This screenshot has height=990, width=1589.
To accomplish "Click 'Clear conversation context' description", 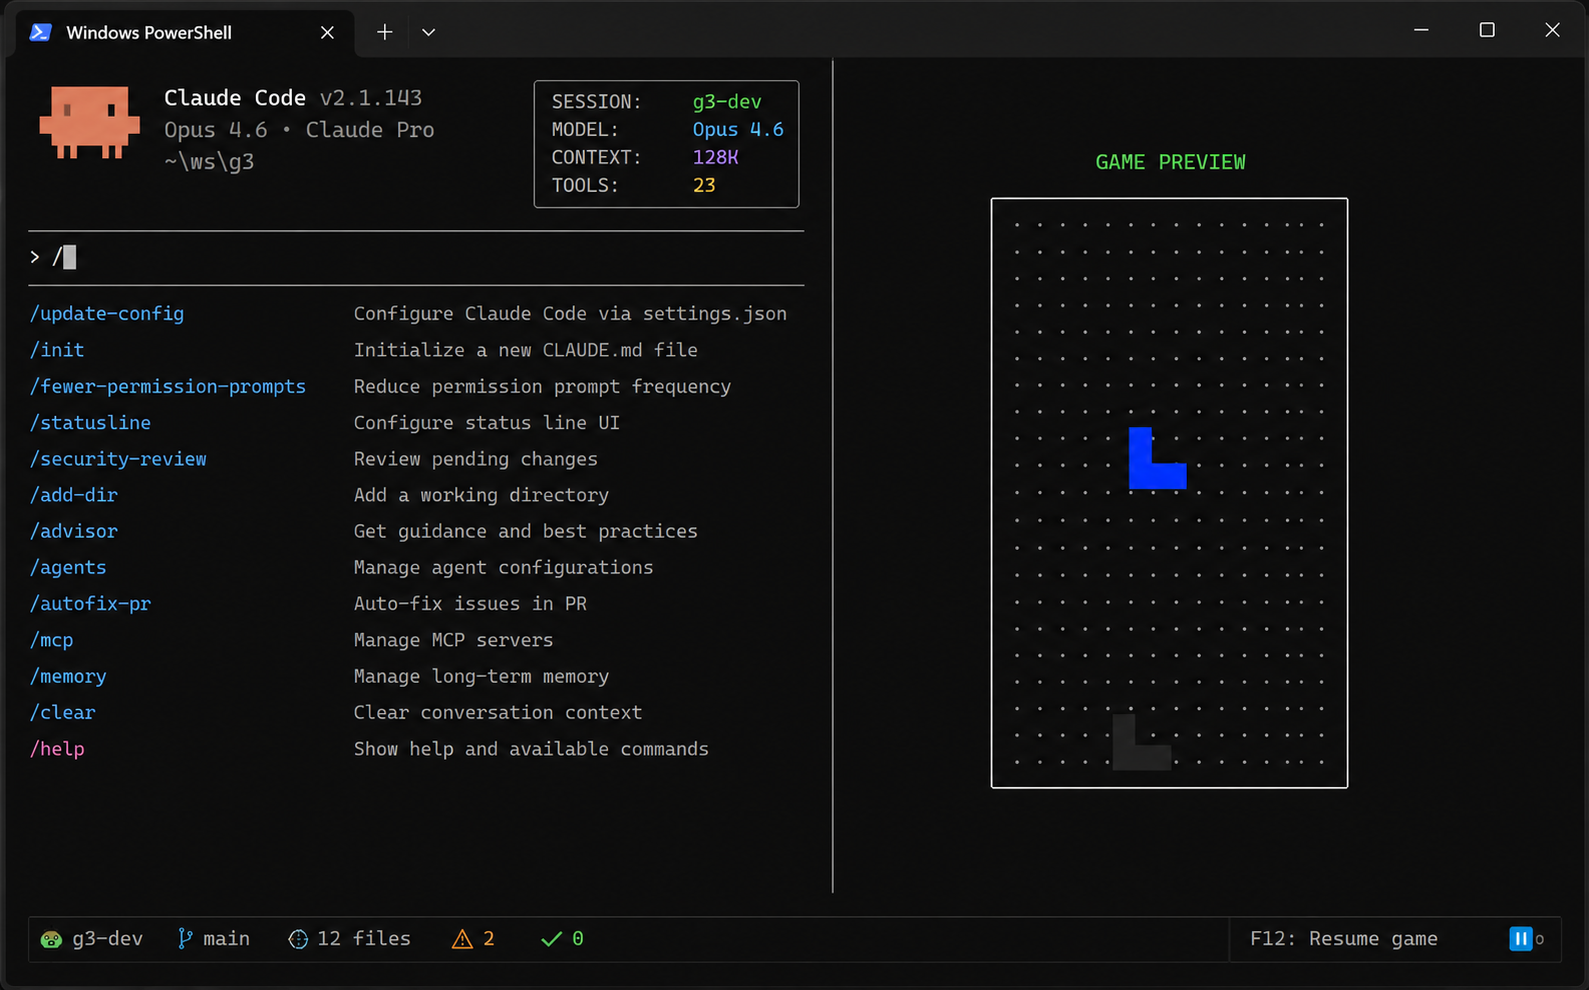I will pos(497,712).
